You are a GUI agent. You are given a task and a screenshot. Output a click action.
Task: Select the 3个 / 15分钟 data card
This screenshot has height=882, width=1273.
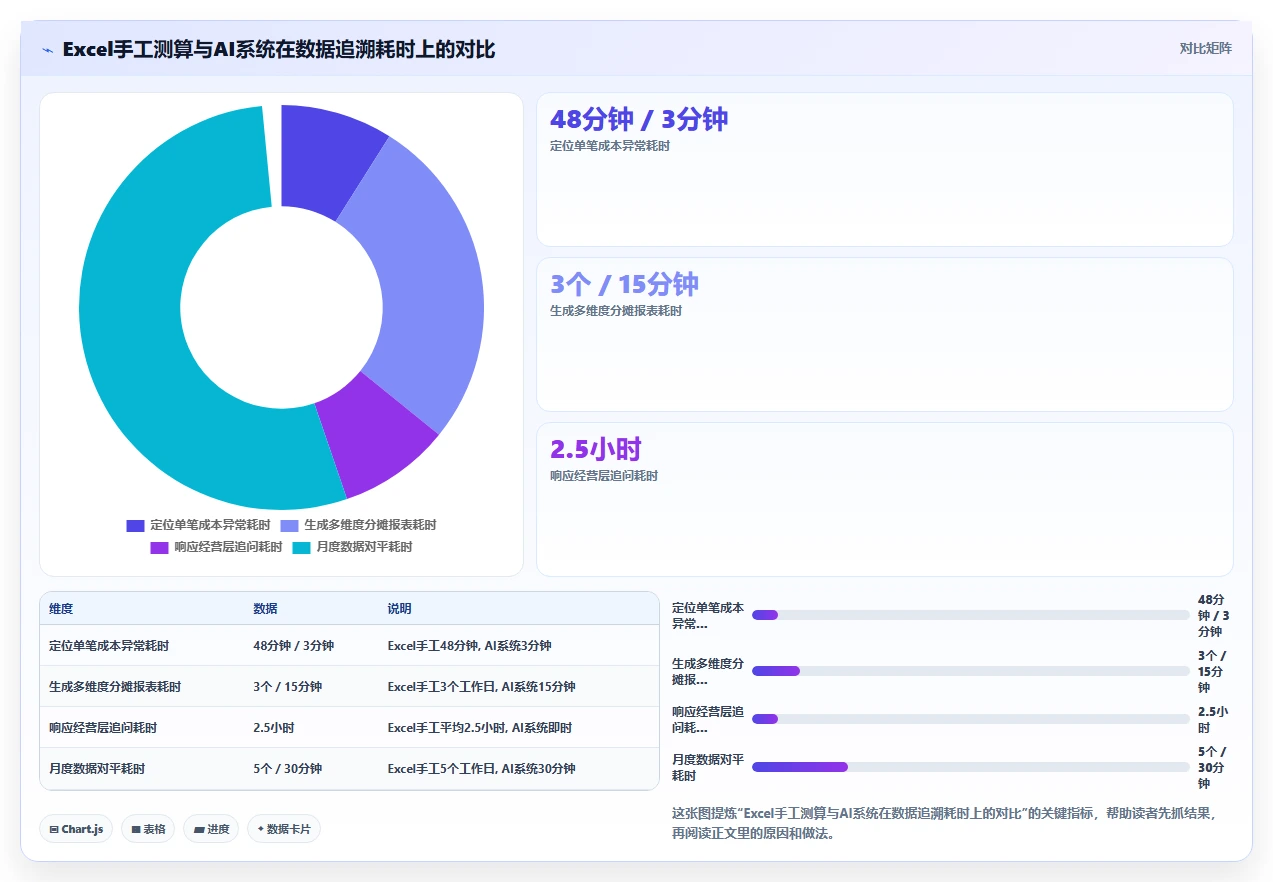885,334
